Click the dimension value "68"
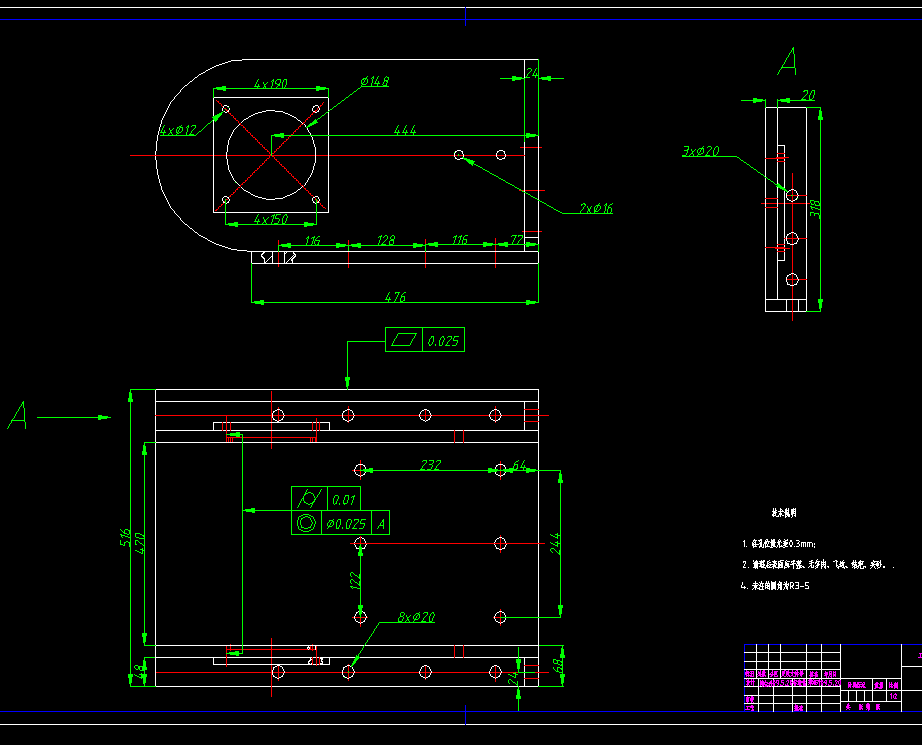This screenshot has width=922, height=745. click(558, 665)
